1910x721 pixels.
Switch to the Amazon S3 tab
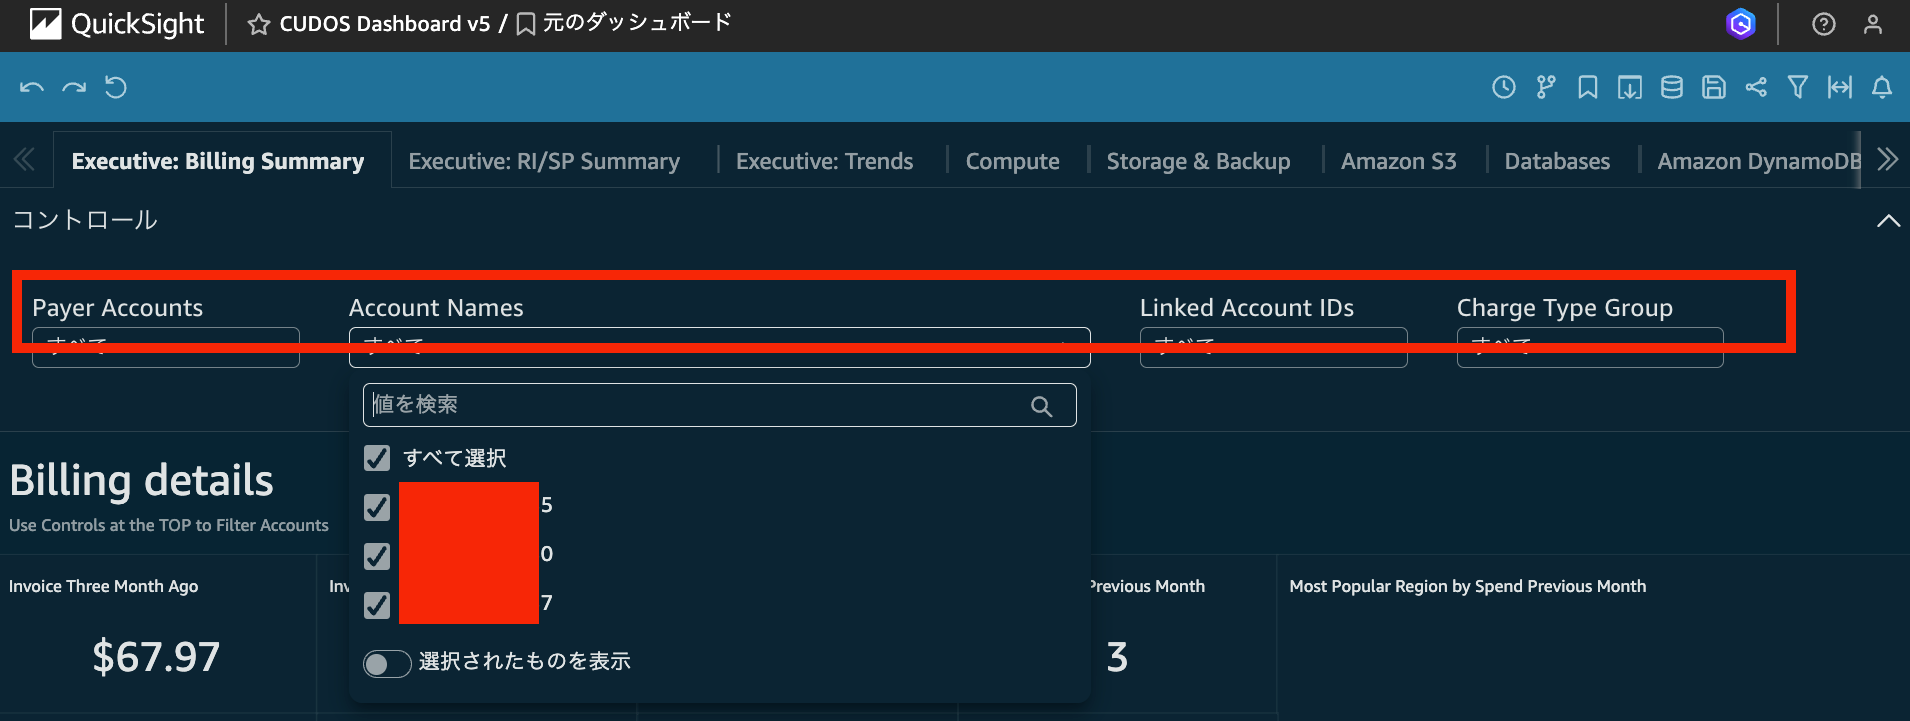(1398, 161)
